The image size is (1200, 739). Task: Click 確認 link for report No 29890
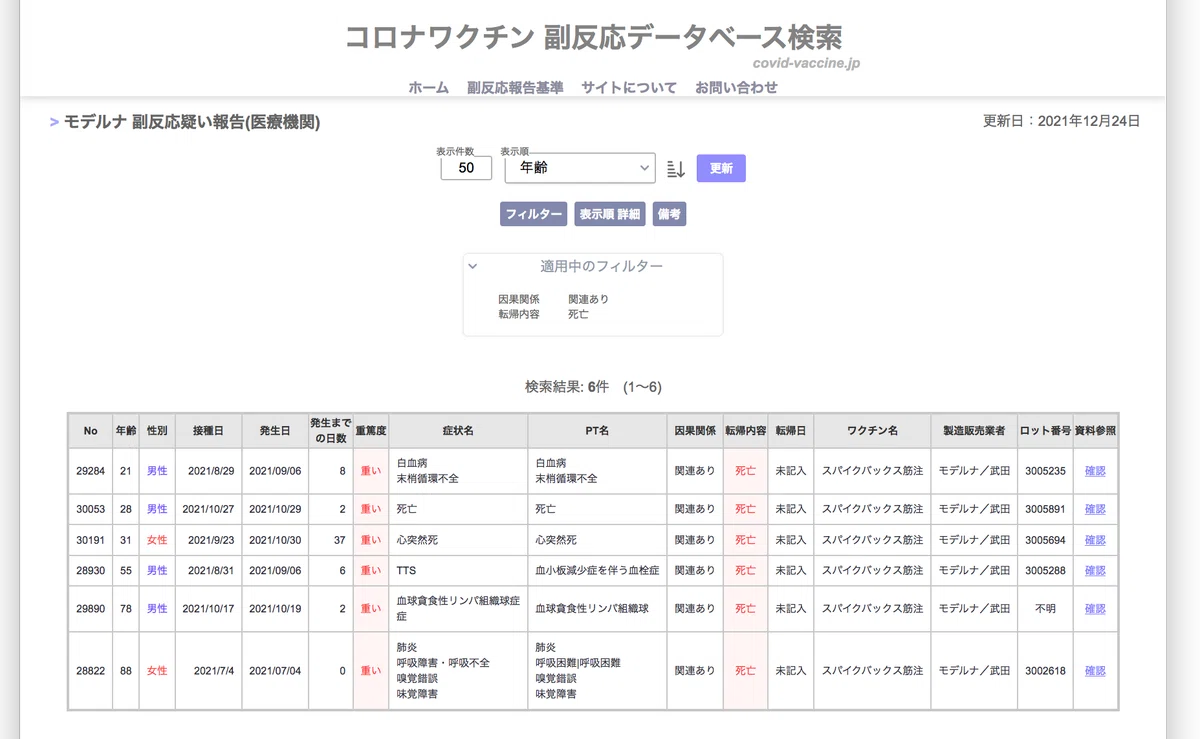click(1095, 608)
